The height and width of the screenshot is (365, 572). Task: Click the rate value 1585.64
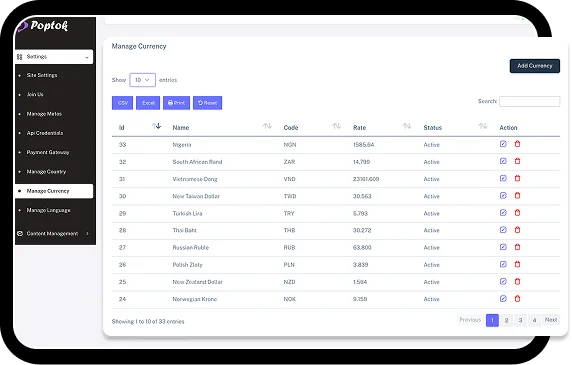(363, 145)
